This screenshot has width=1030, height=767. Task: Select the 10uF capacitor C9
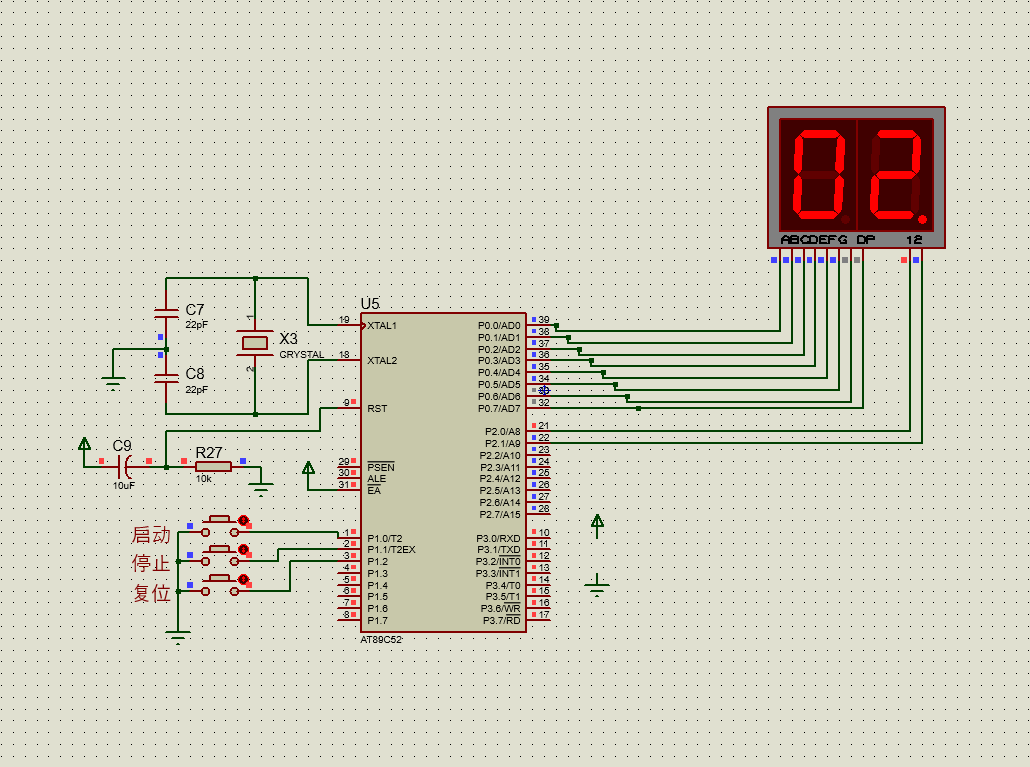(x=125, y=467)
